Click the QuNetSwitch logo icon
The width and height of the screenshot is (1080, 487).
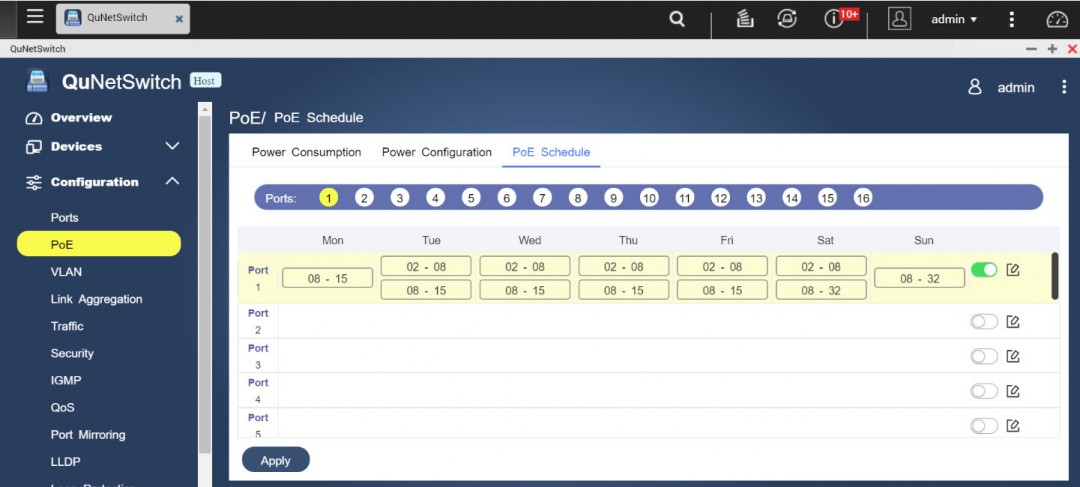point(37,81)
